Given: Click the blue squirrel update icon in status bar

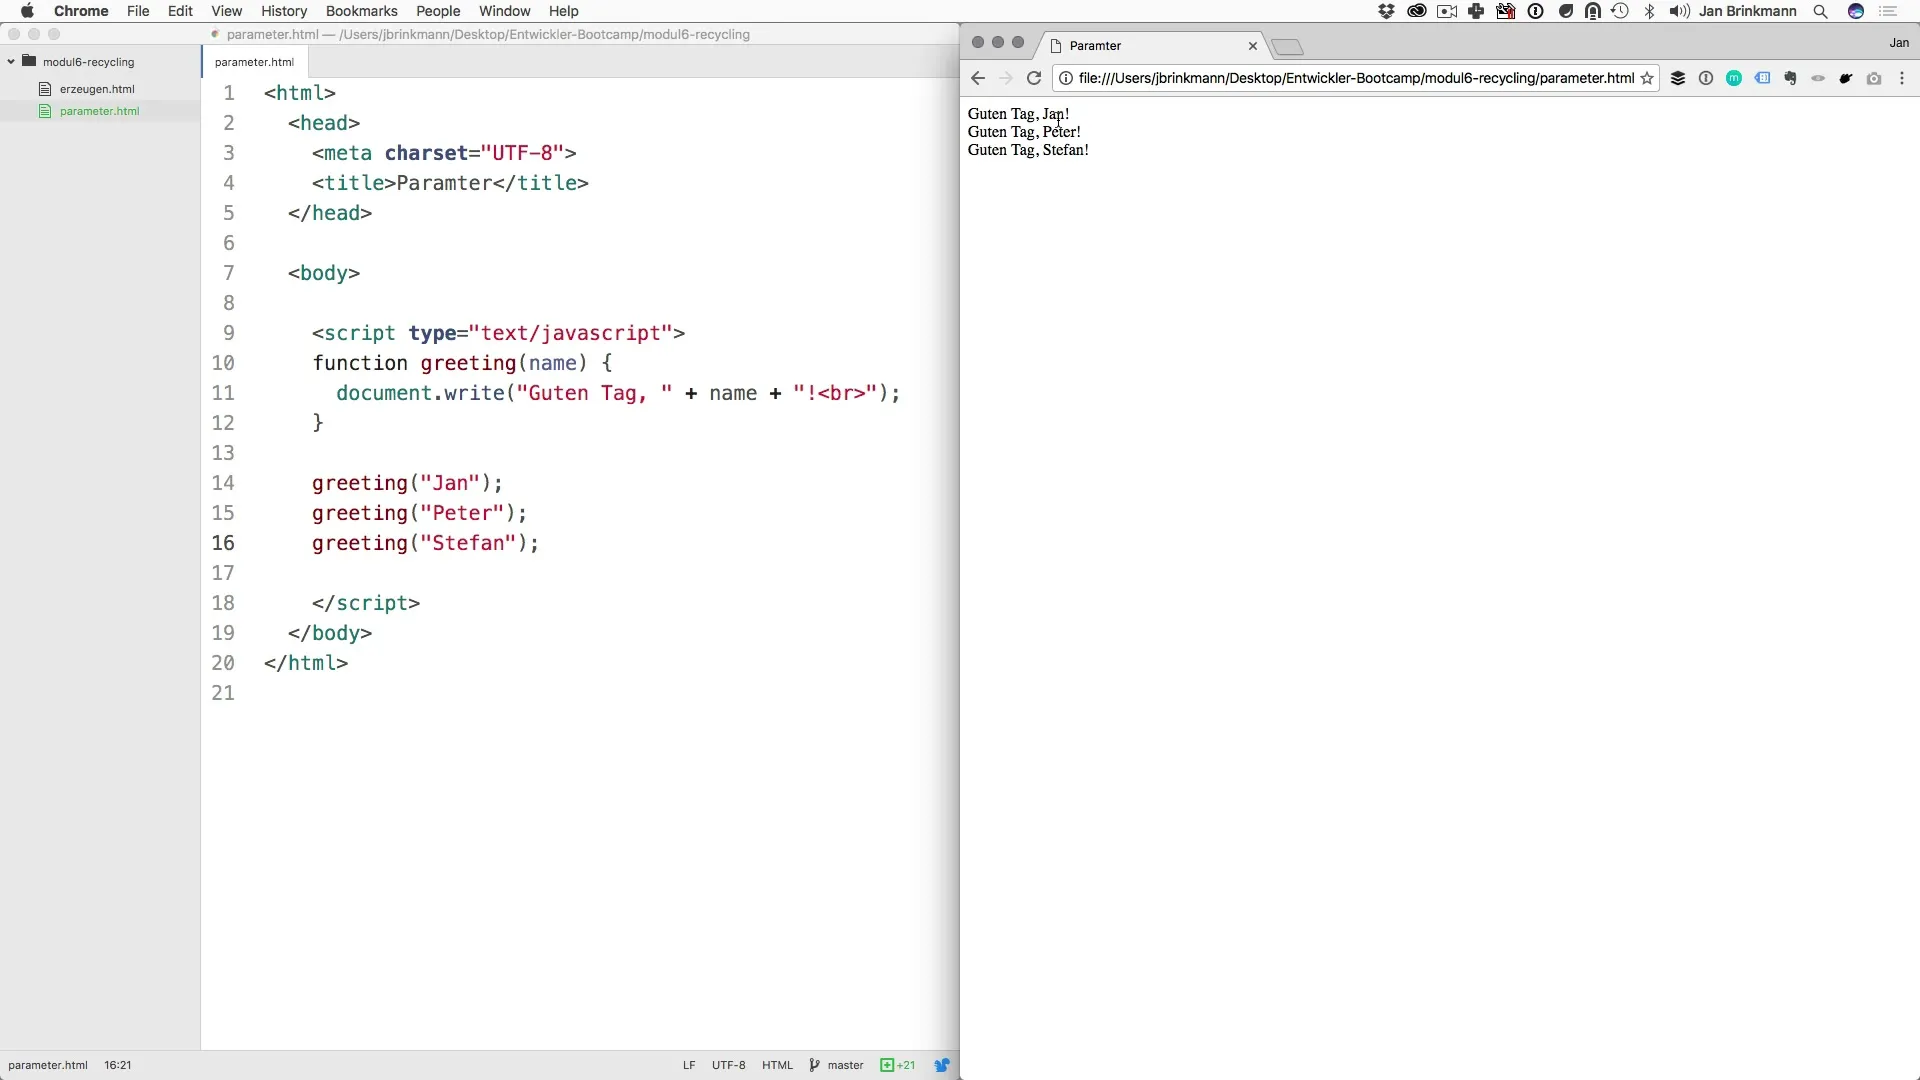Looking at the screenshot, I should (942, 1065).
